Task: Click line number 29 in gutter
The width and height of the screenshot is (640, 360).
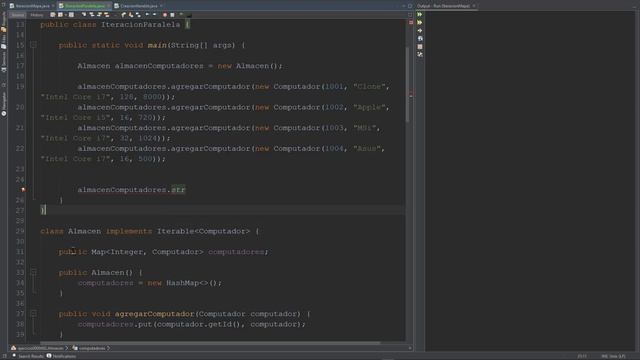Action: (x=20, y=231)
